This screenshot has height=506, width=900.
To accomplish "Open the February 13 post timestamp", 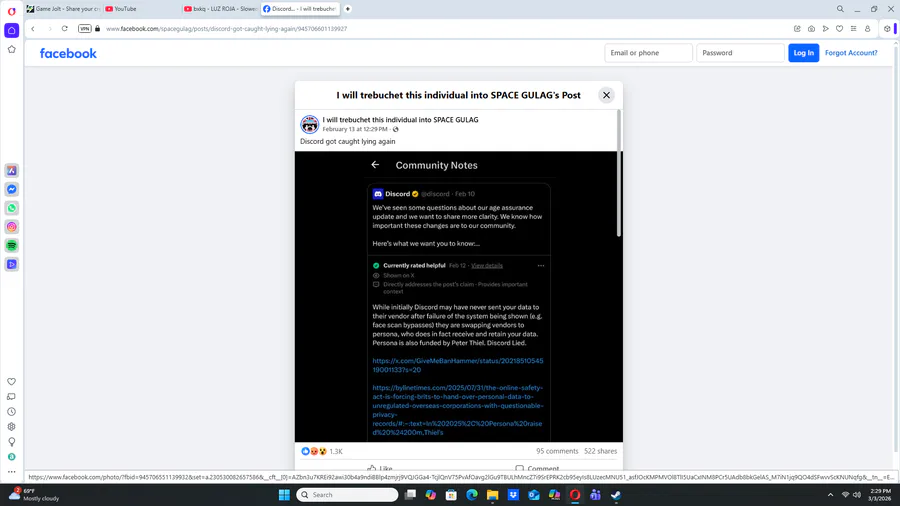I will click(355, 129).
